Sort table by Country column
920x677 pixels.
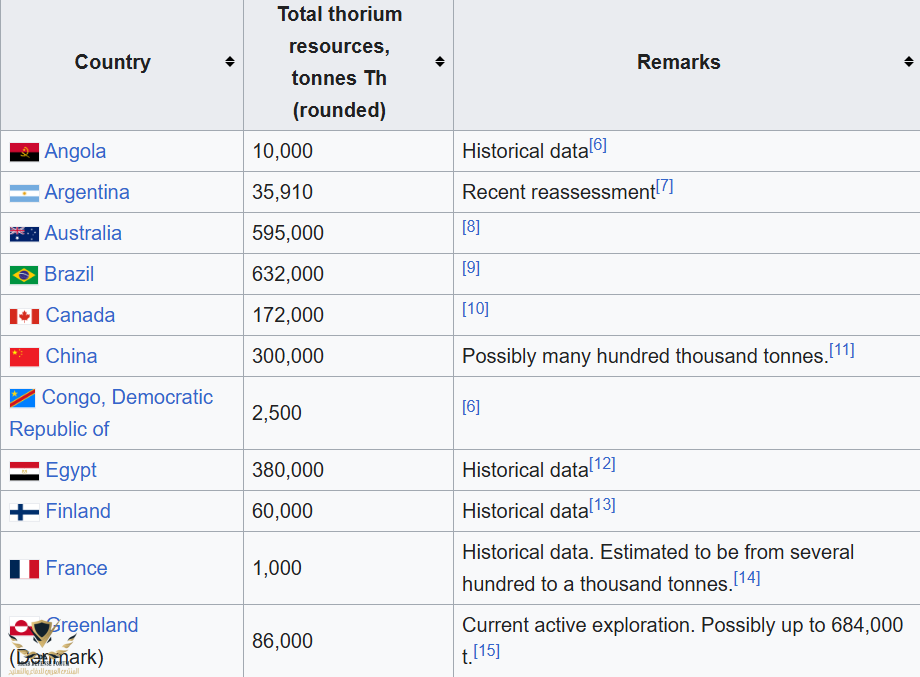click(229, 62)
